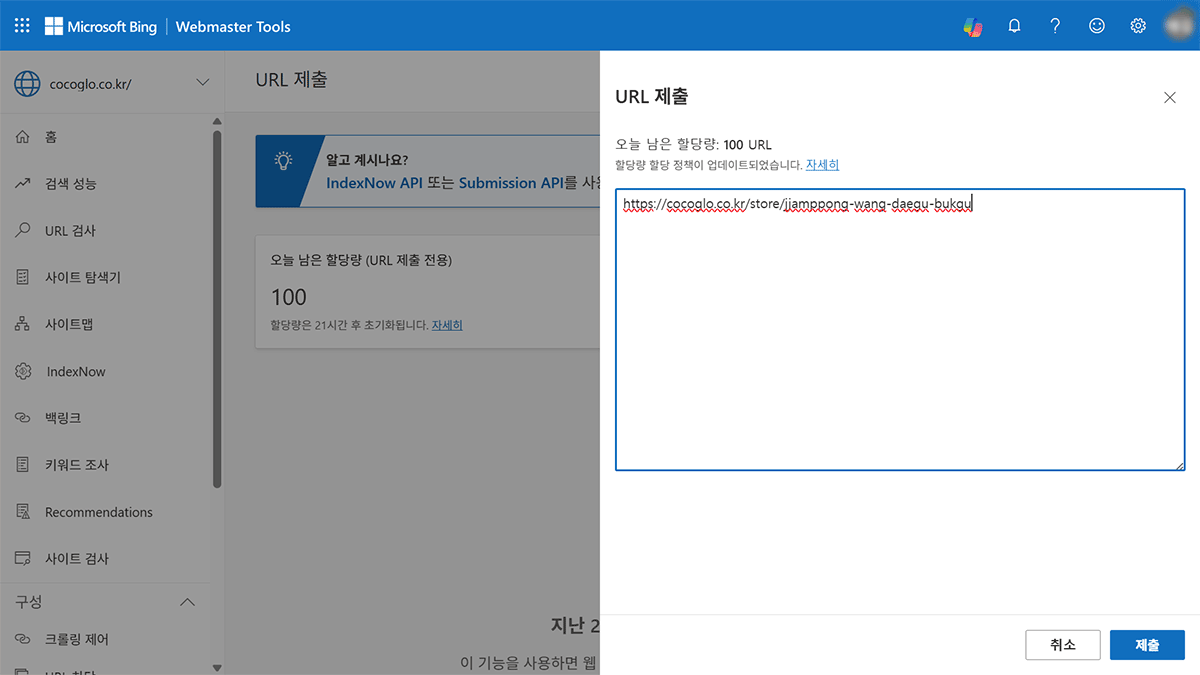Open the Submission API link
Screen dimensions: 1200x675
[510, 183]
